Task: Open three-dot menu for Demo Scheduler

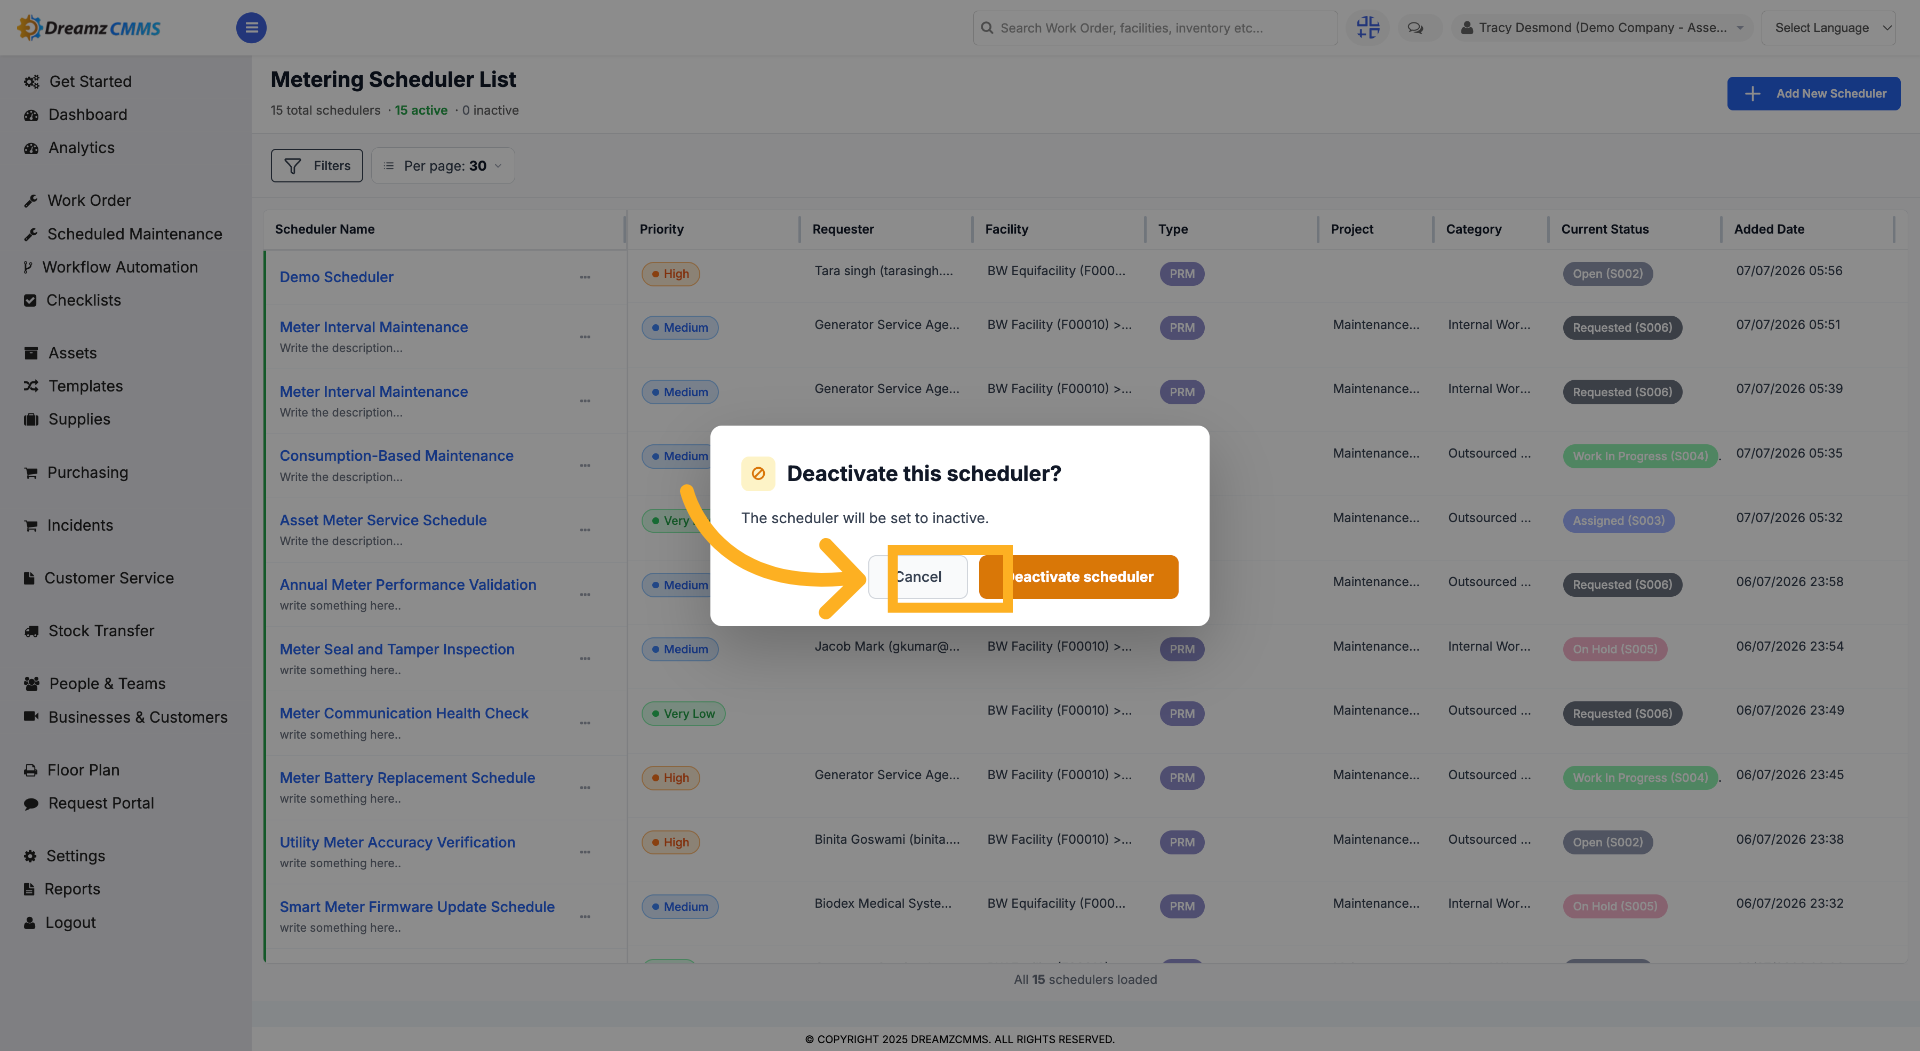Action: tap(585, 277)
